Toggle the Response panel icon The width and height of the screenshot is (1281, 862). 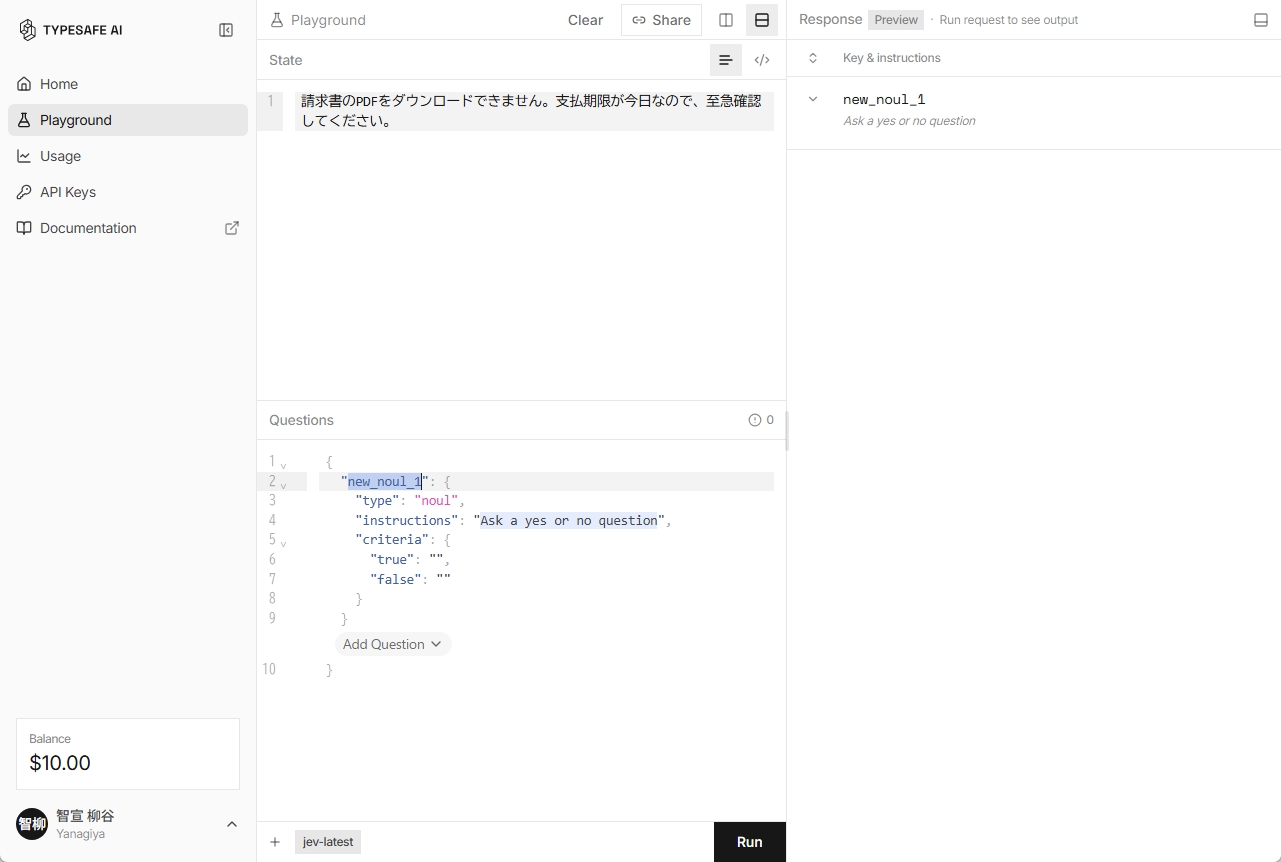[x=1261, y=20]
